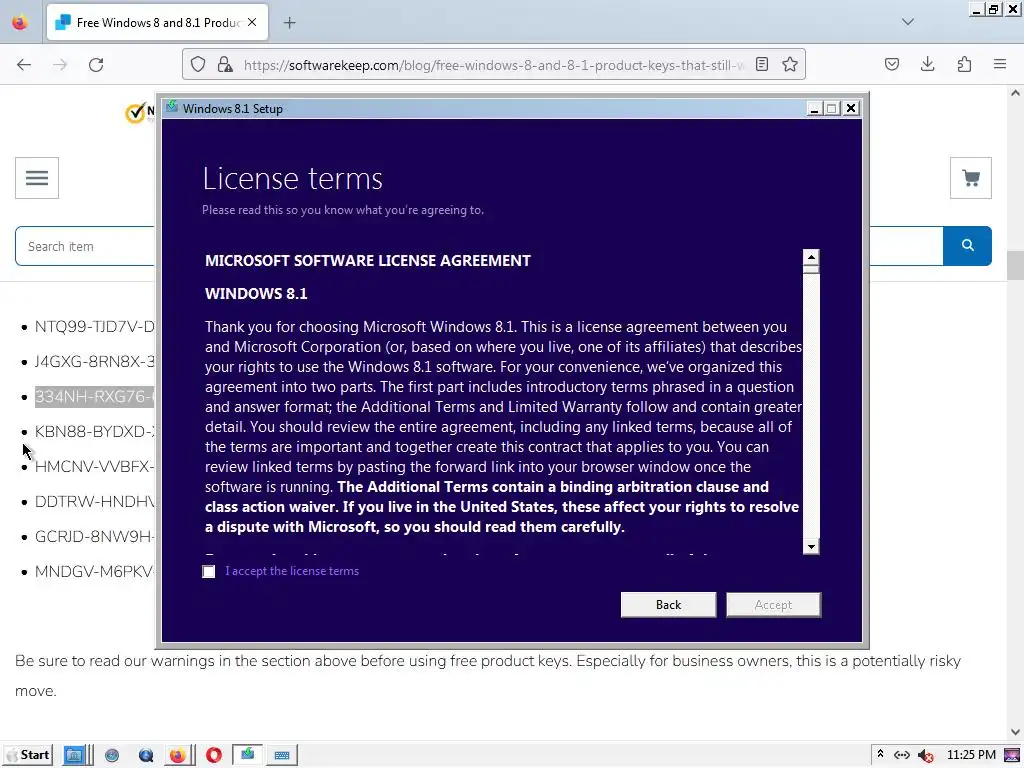Click the blue search button on site
The width and height of the screenshot is (1024, 768).
tap(967, 246)
